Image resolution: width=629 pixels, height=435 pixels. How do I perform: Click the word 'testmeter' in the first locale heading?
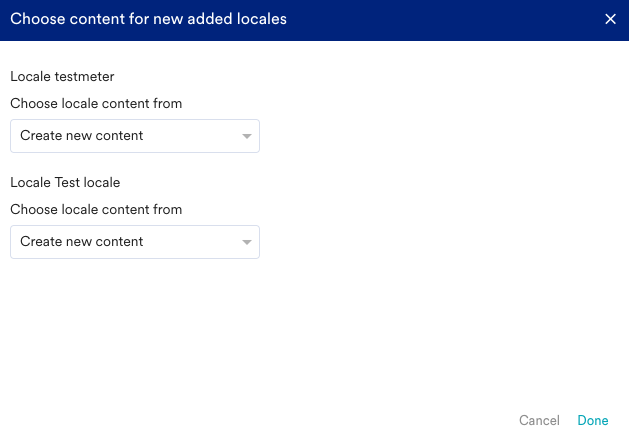point(84,75)
